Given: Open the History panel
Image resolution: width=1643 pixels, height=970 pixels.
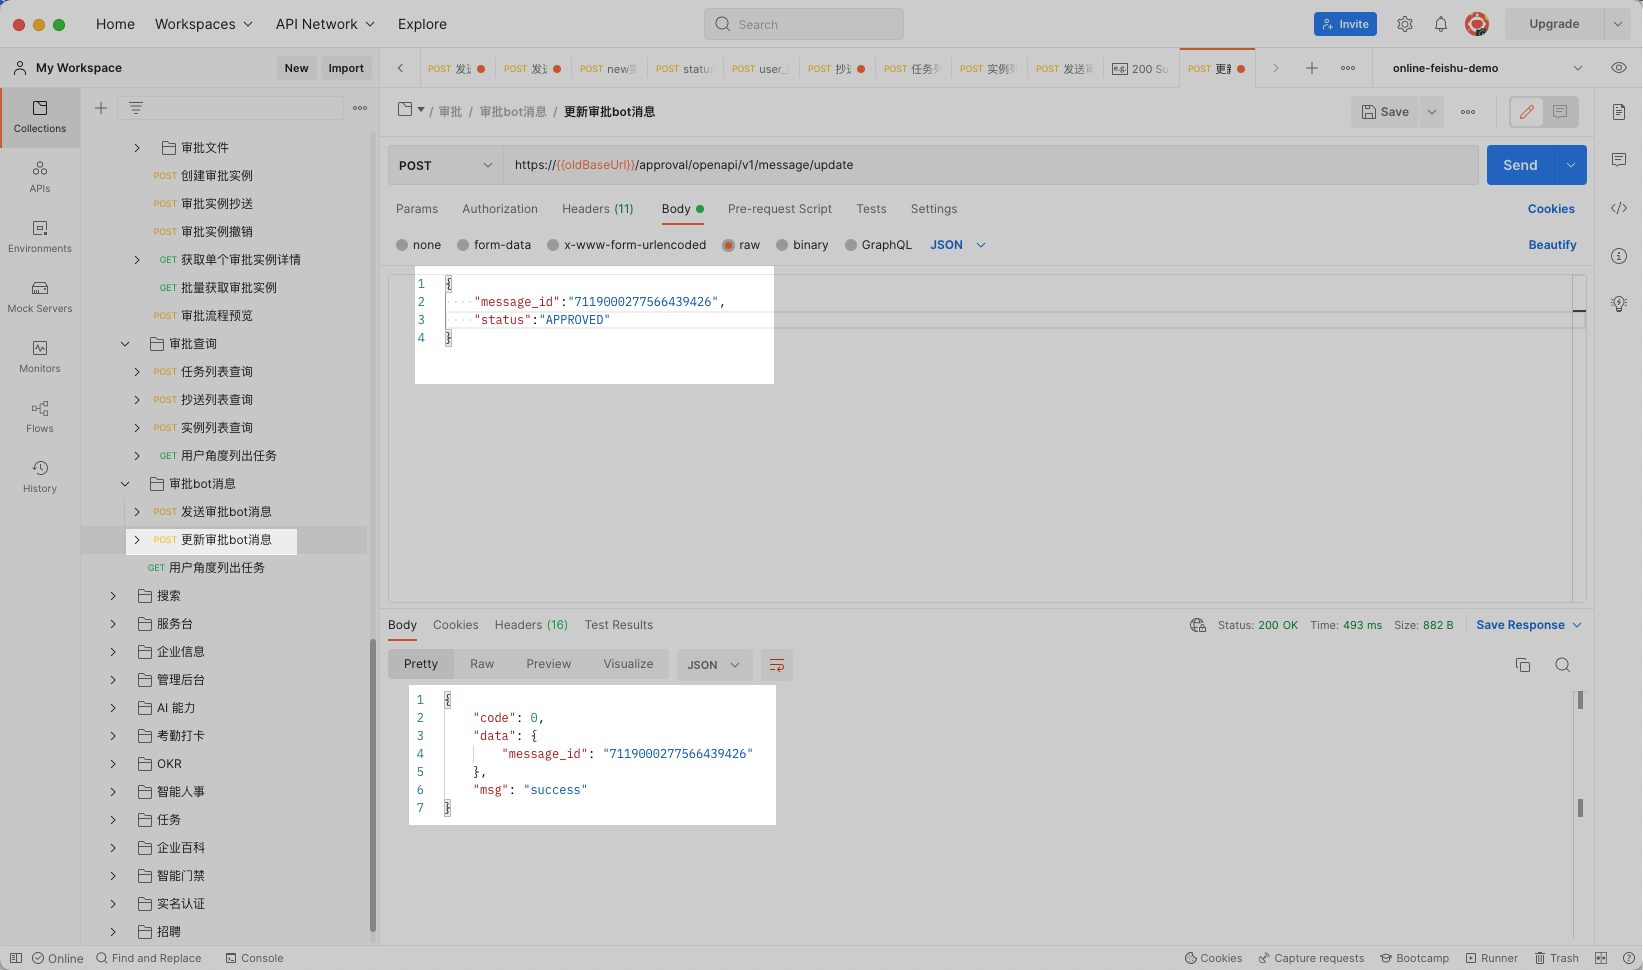Looking at the screenshot, I should tap(40, 475).
